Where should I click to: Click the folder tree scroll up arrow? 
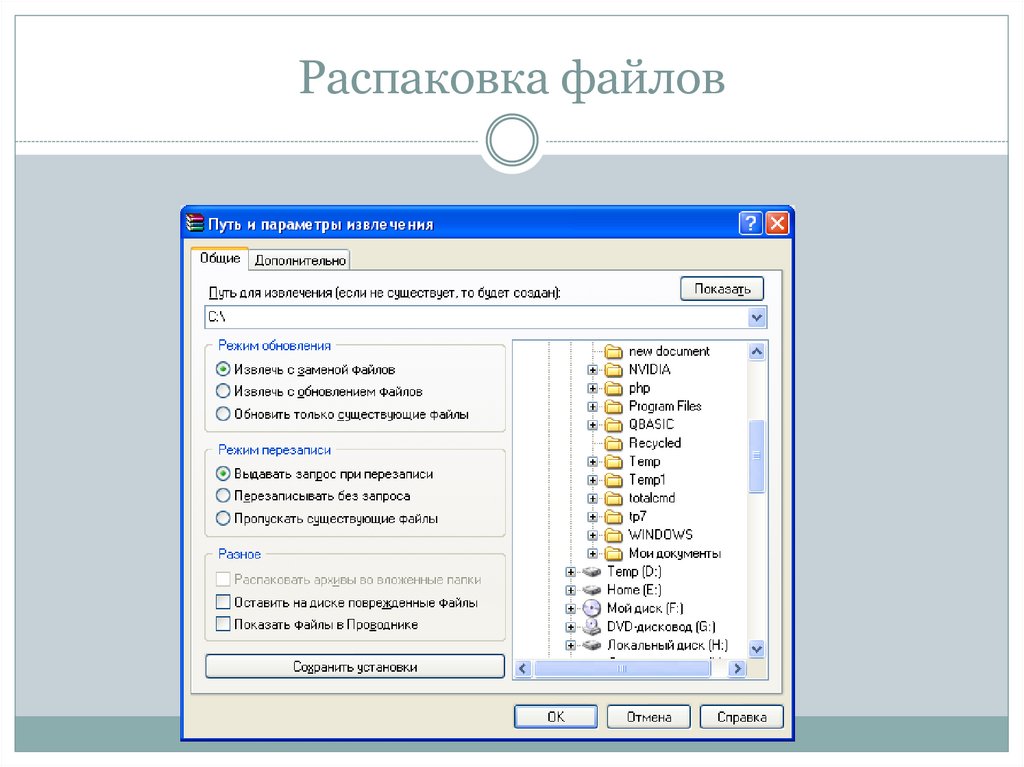pos(756,351)
